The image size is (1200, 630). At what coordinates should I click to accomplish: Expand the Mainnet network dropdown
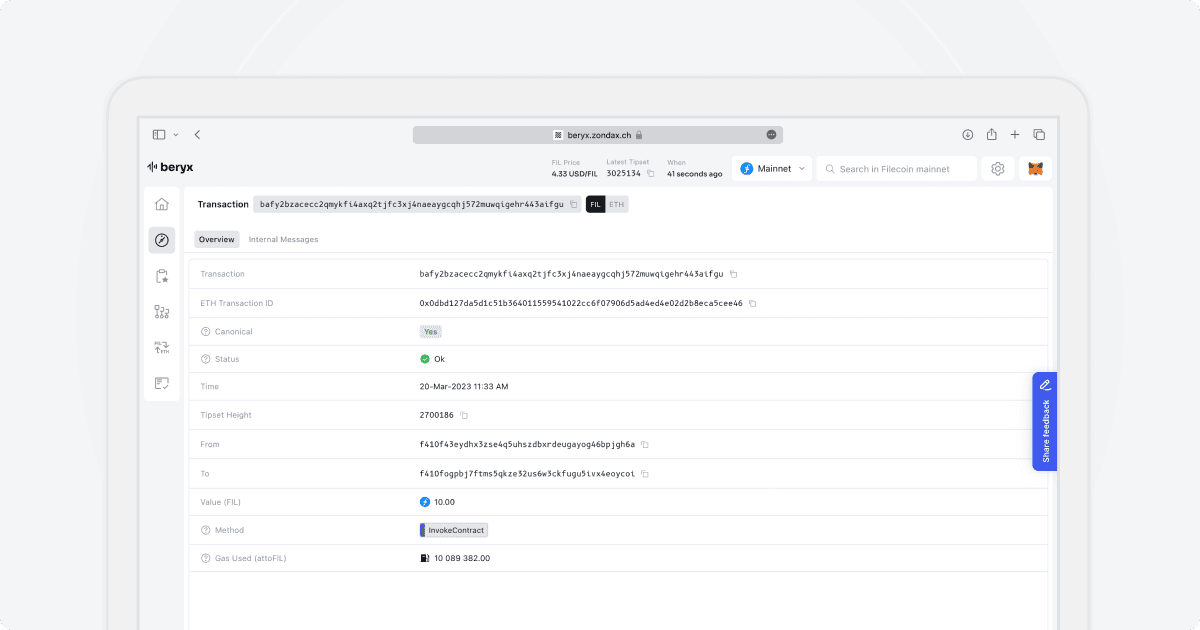click(772, 169)
